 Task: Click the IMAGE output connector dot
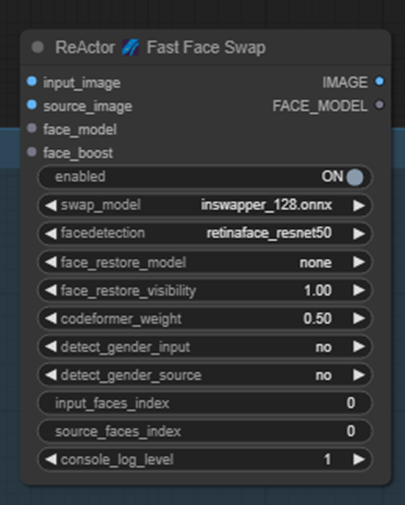379,81
